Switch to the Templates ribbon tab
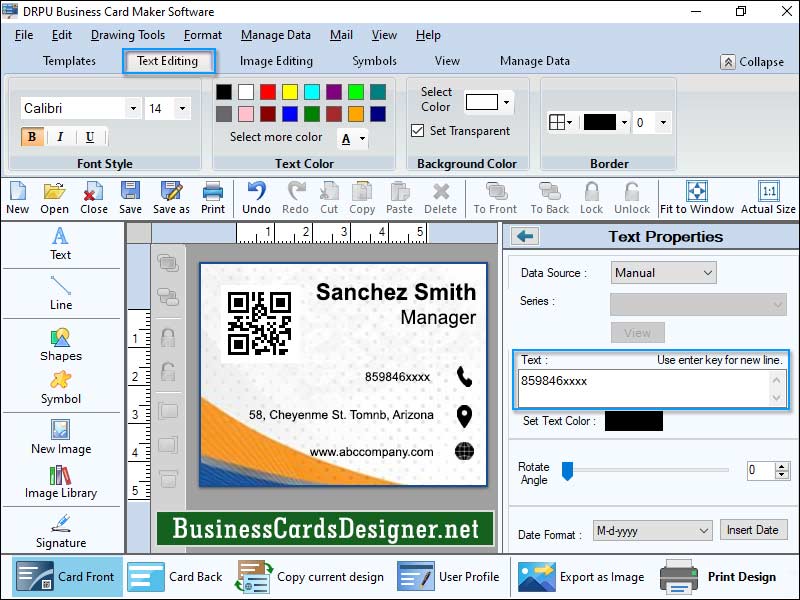The width and height of the screenshot is (800, 600). (69, 61)
